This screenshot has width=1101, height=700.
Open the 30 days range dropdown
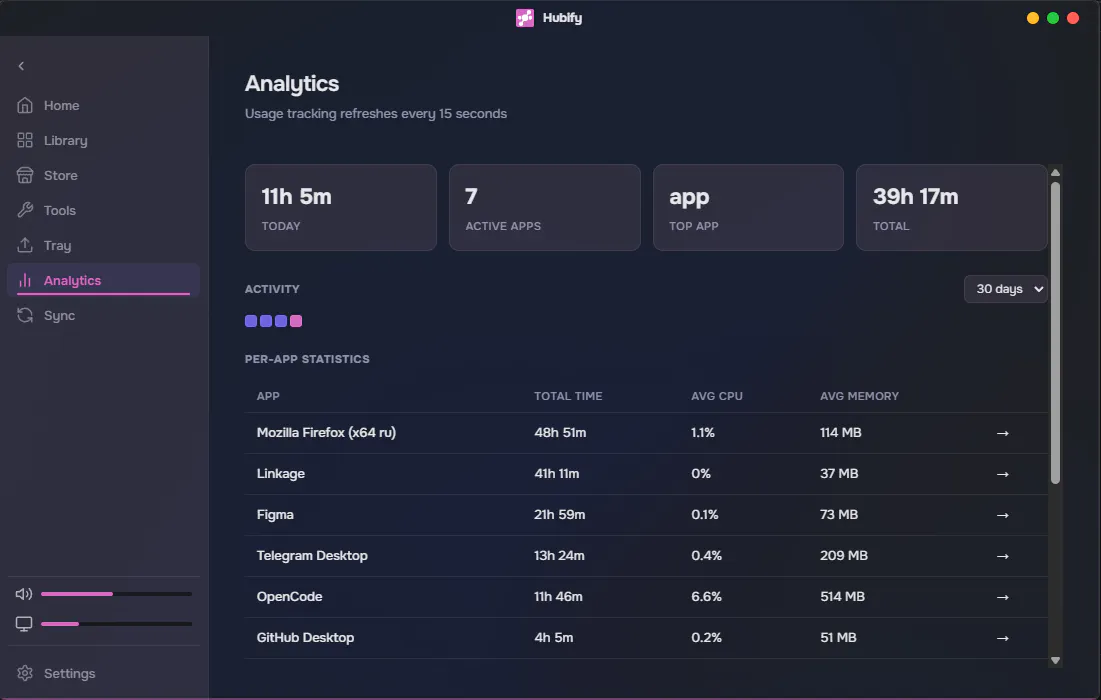point(1006,289)
